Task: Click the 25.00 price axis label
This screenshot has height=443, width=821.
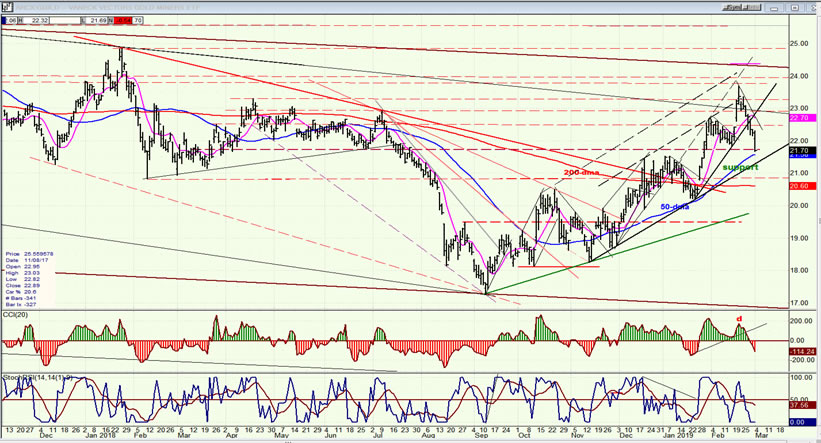Action: (x=798, y=44)
